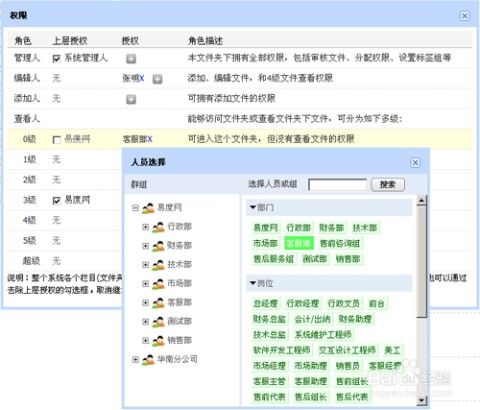480x410 pixels.
Task: Select the 前台 position tag
Action: coord(377,304)
